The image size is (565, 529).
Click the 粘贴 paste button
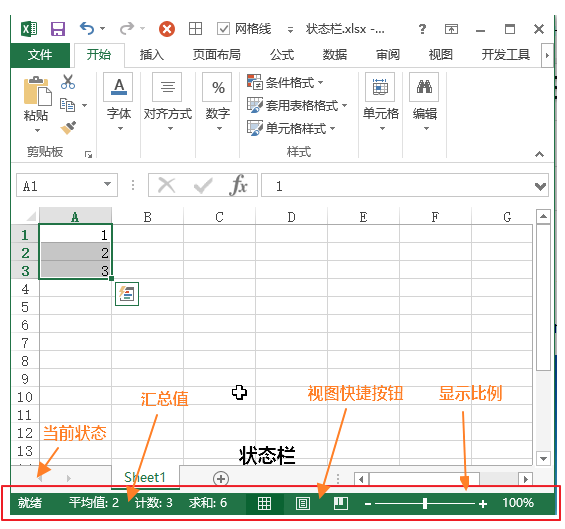pos(36,104)
